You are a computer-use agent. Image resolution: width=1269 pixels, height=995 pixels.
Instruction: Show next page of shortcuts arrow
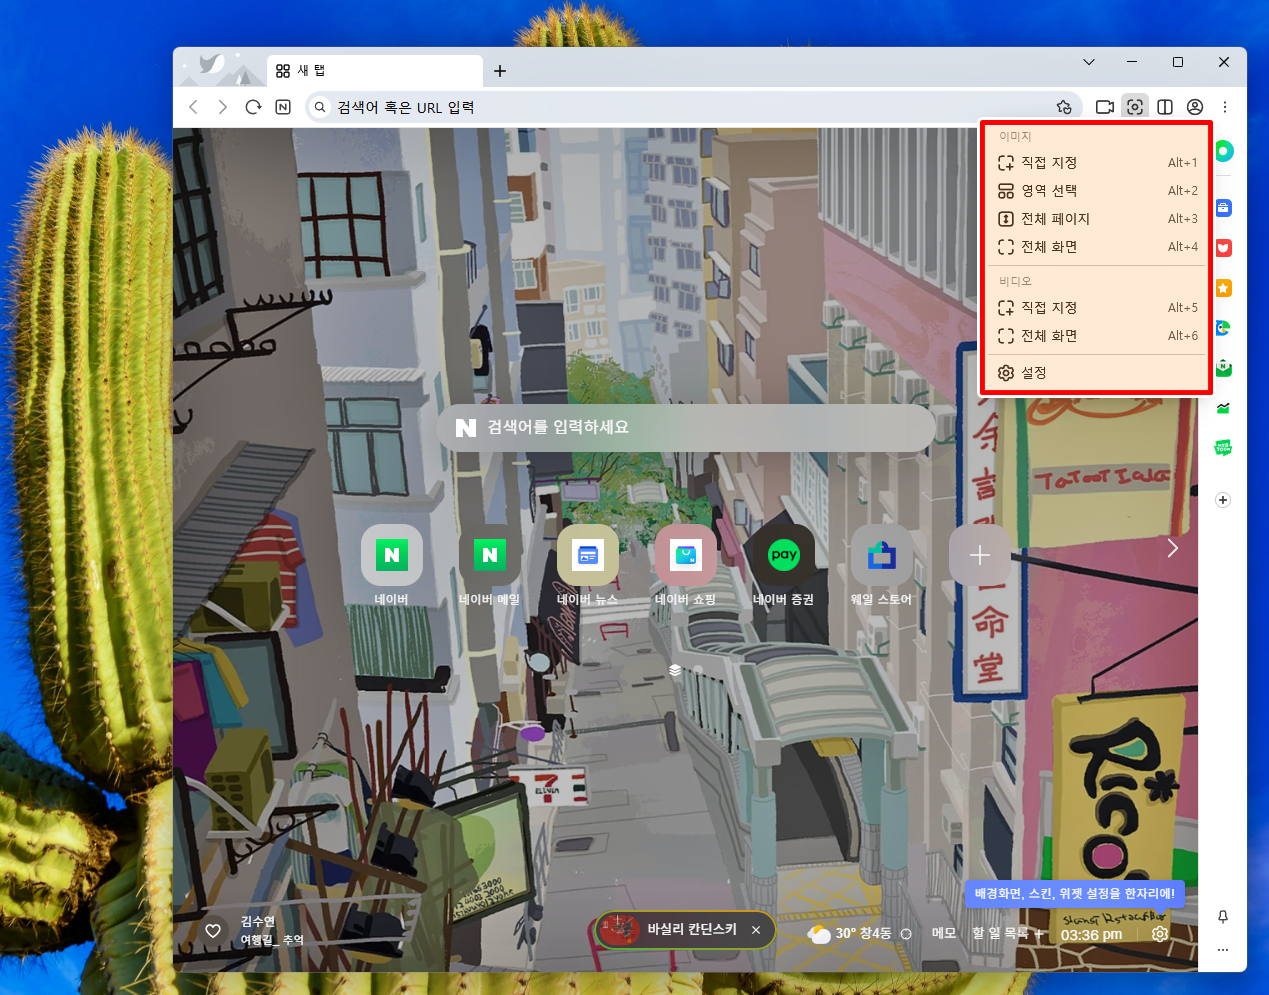point(1173,548)
